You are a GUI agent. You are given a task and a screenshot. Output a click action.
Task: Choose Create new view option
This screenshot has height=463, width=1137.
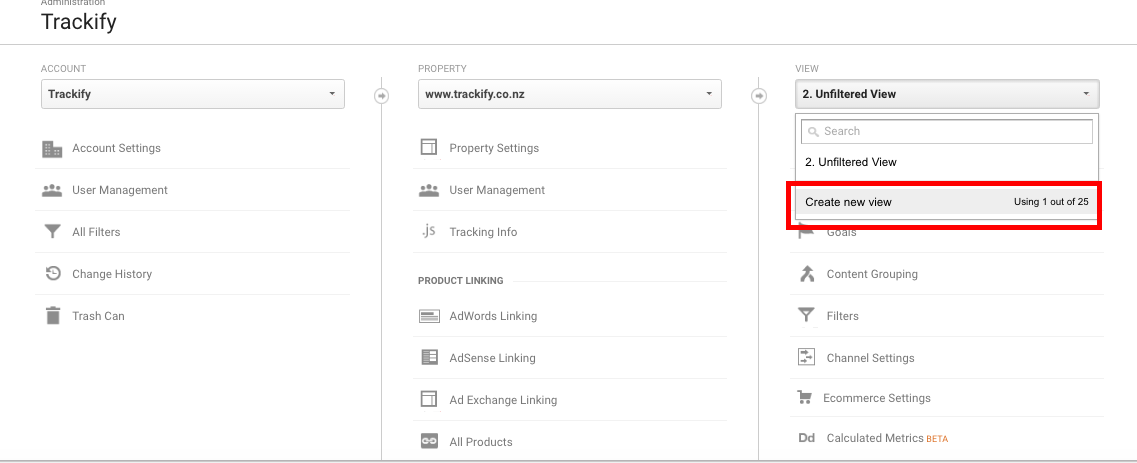tap(947, 202)
